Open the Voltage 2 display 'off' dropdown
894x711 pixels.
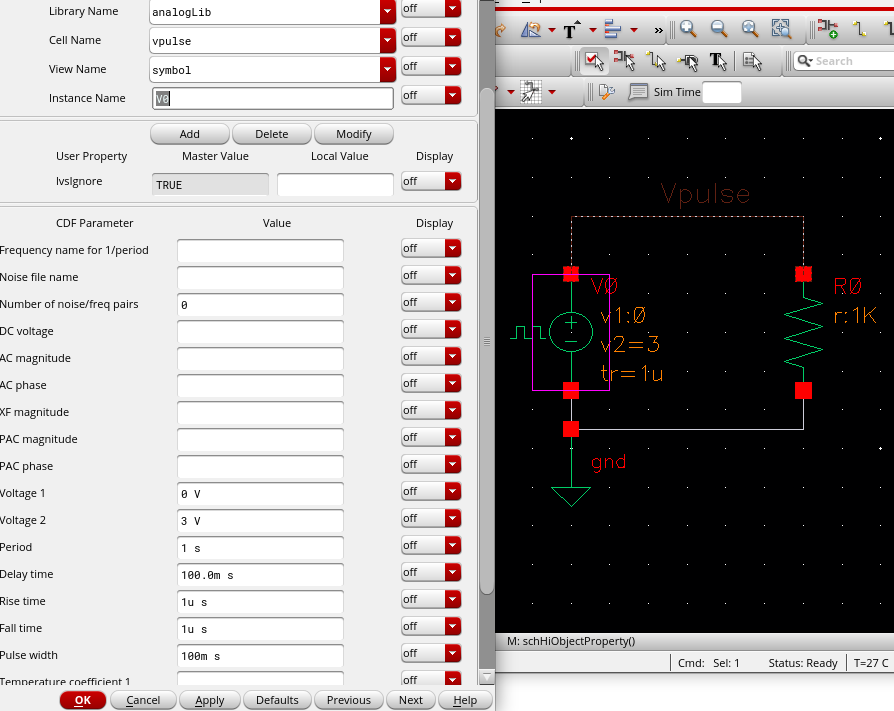click(x=431, y=518)
